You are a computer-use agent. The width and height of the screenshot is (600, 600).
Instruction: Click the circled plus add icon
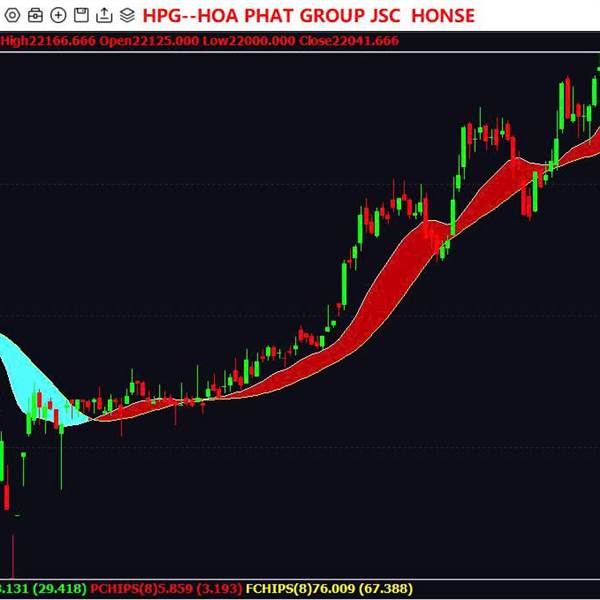(58, 16)
